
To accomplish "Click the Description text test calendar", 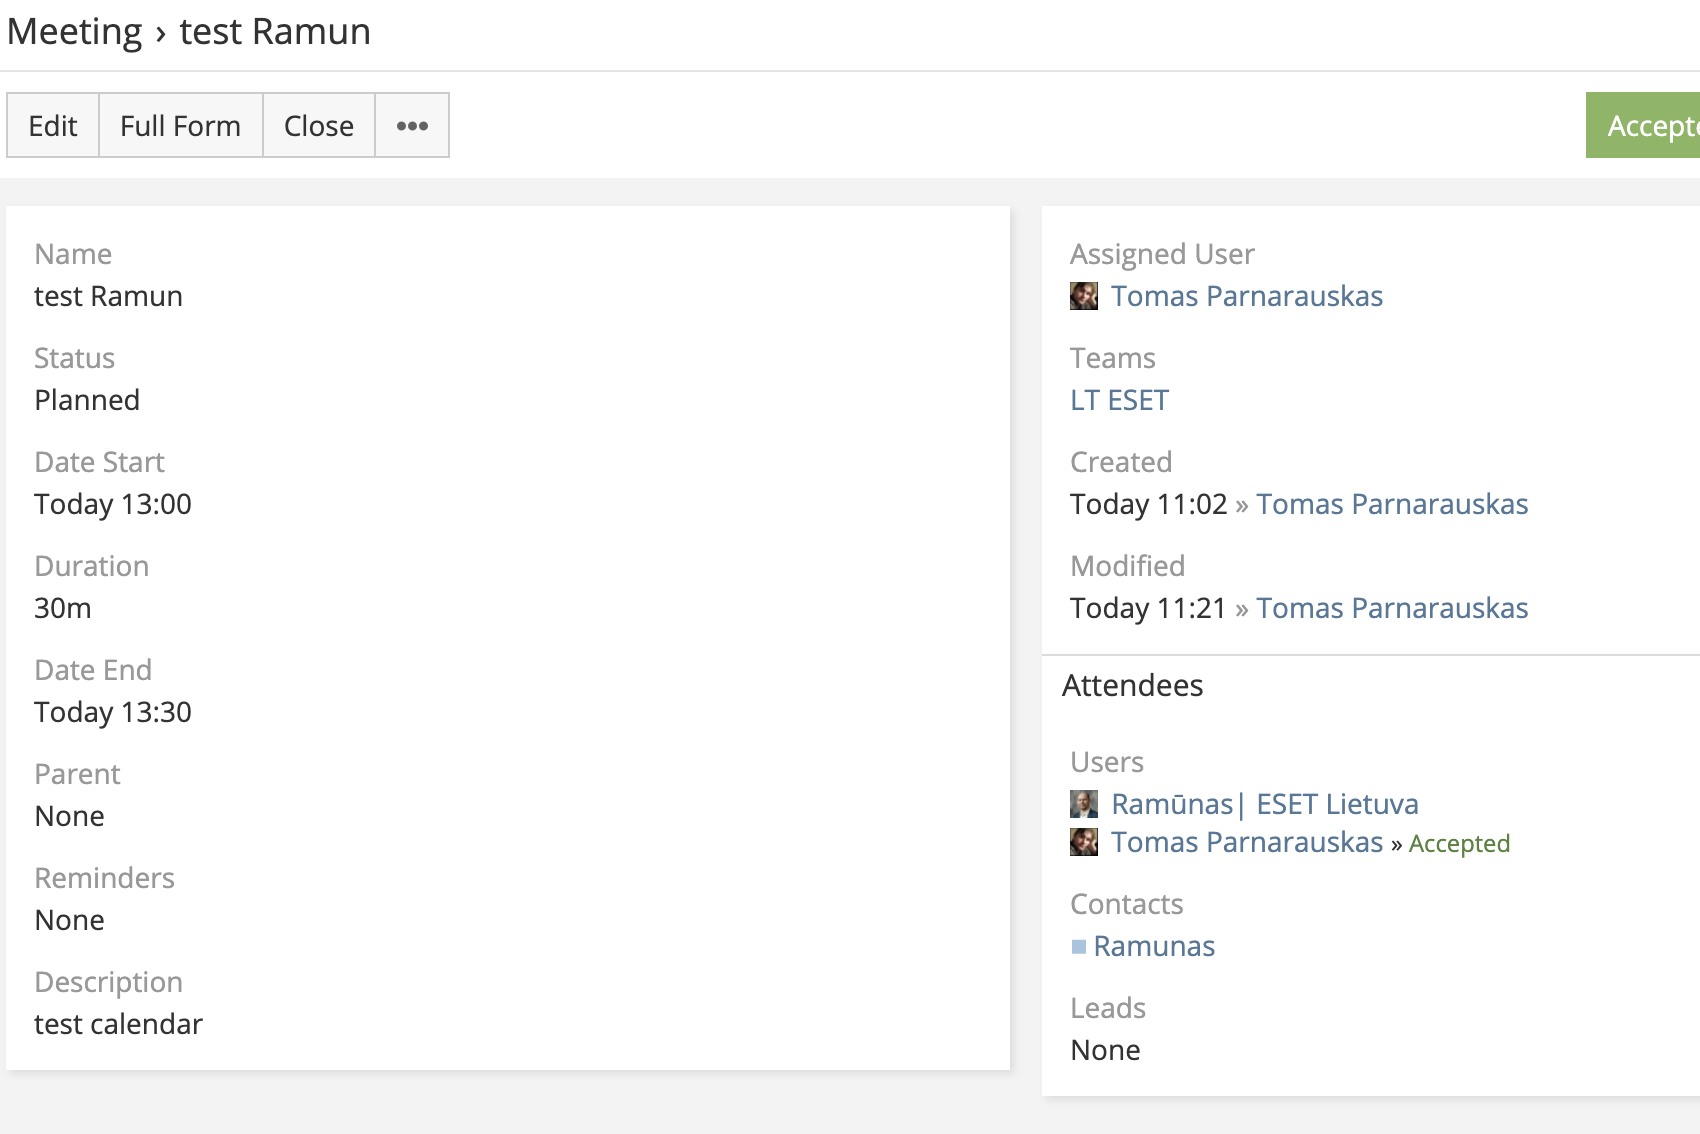I will click(x=118, y=1024).
